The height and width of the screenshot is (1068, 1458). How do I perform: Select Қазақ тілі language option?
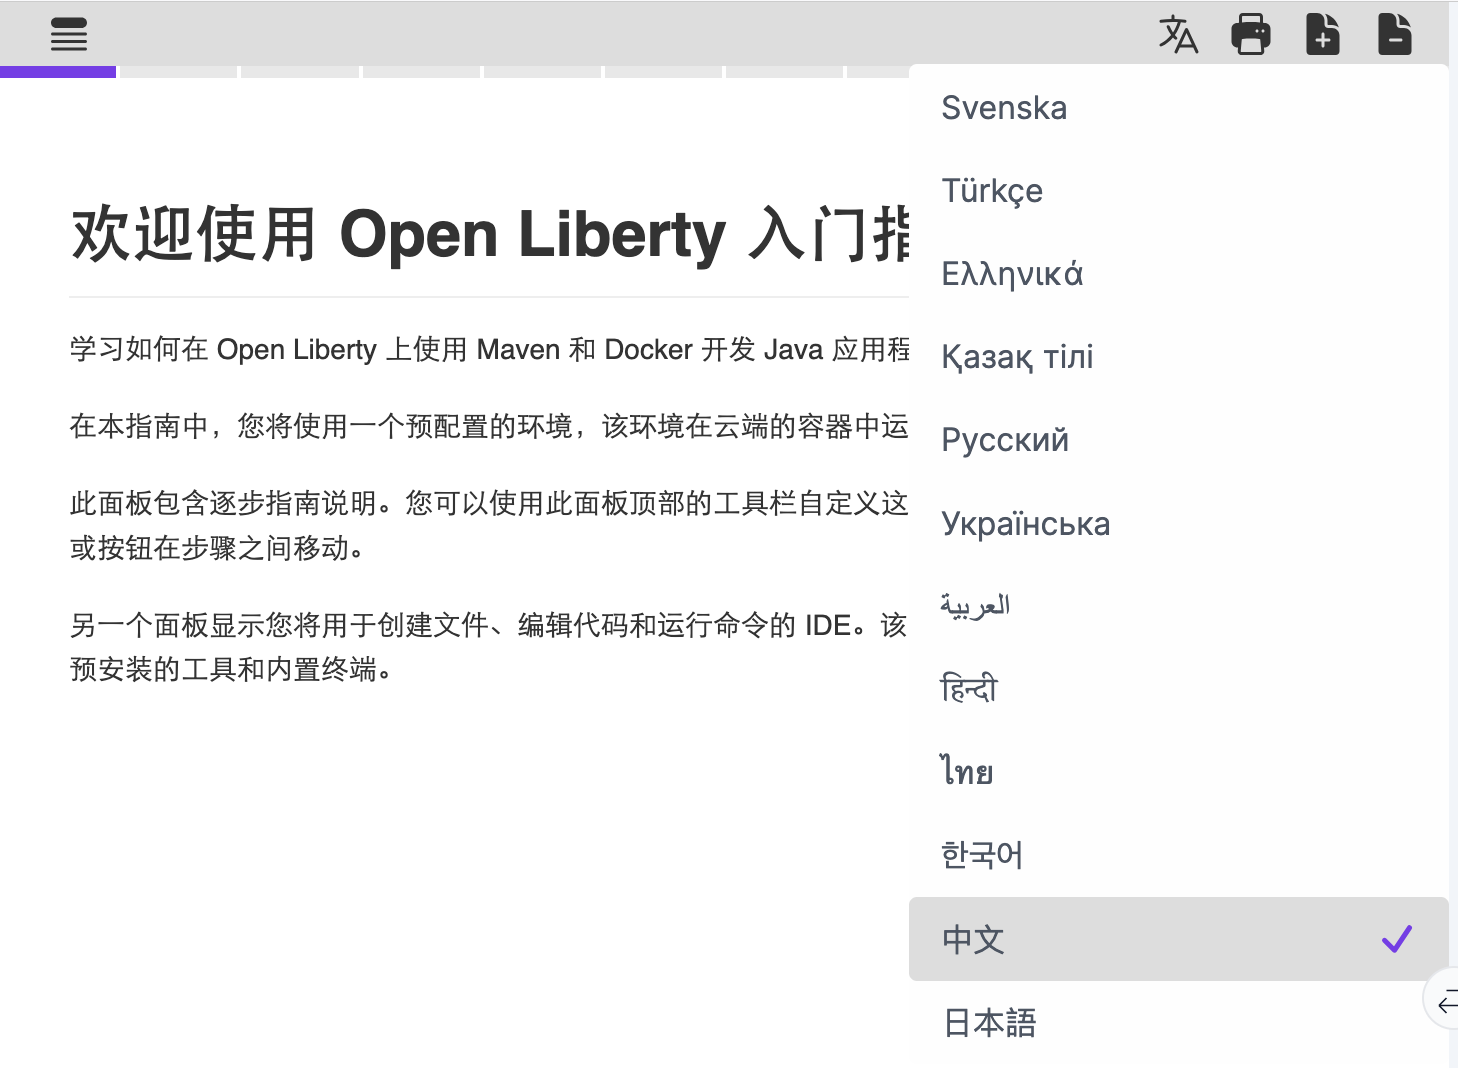coord(1178,356)
